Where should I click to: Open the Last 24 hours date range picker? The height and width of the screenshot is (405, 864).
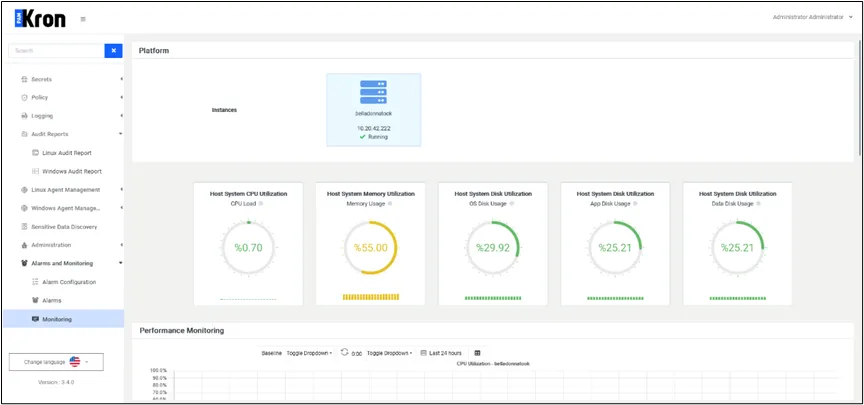441,353
